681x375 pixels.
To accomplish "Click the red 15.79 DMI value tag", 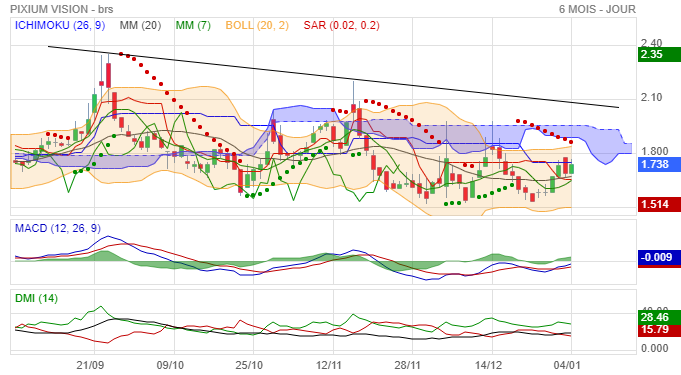I will [x=659, y=329].
